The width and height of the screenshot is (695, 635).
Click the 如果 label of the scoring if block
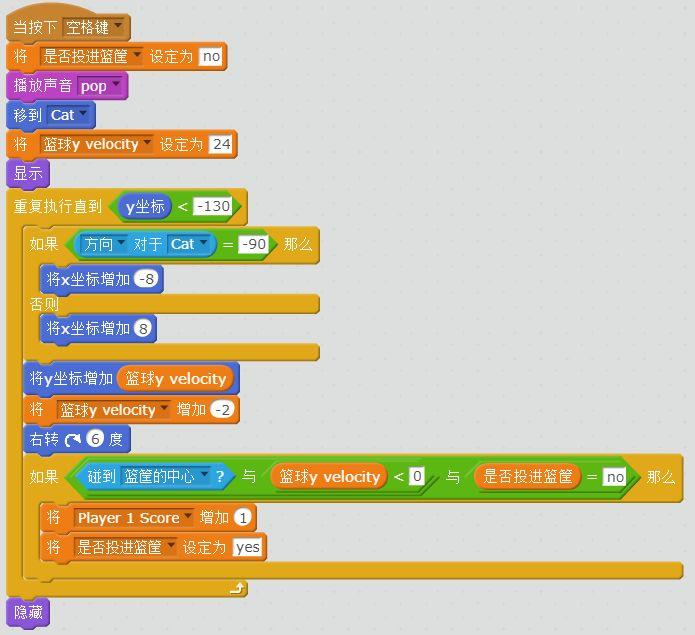[44, 477]
